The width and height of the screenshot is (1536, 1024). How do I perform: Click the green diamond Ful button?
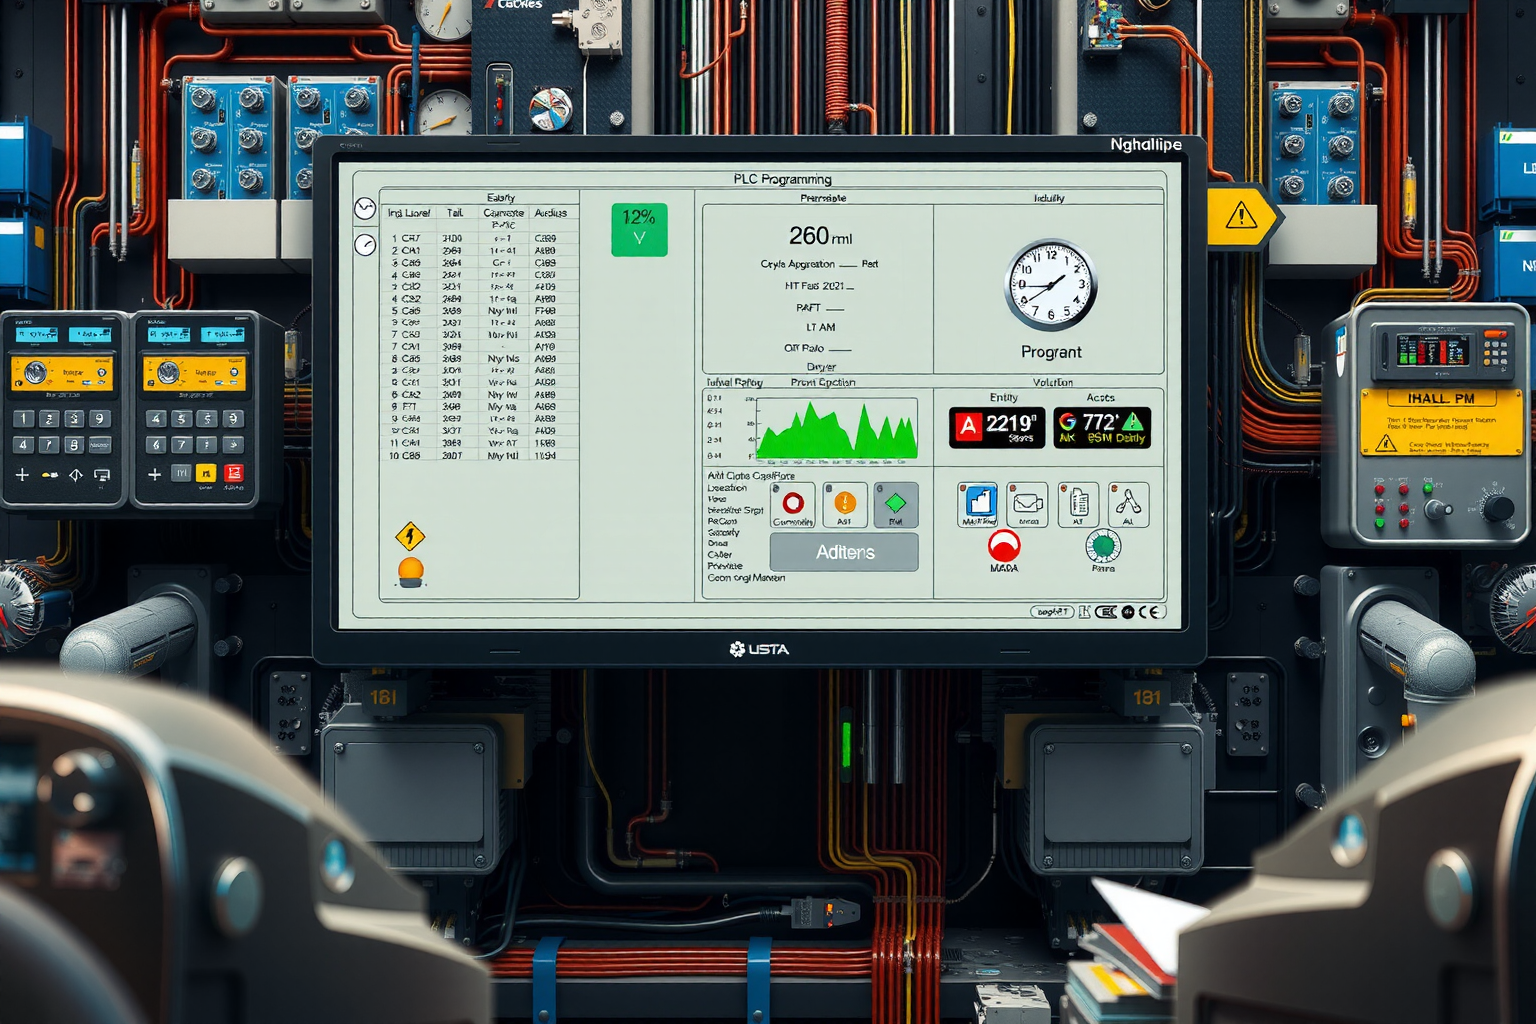click(895, 505)
